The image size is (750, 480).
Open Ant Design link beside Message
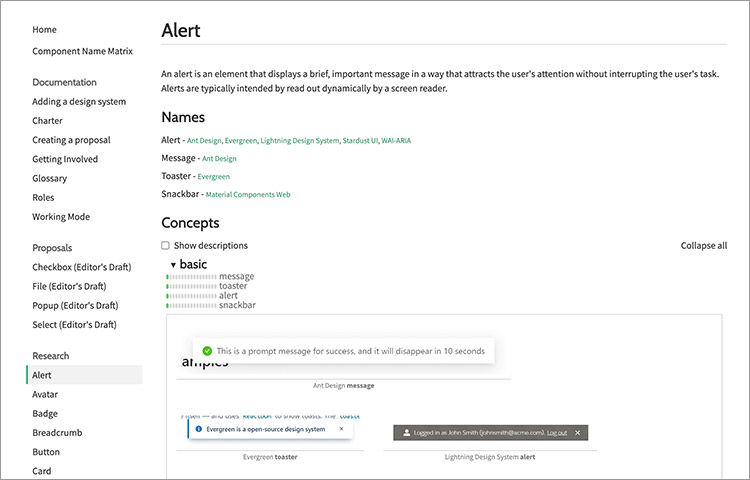[219, 159]
